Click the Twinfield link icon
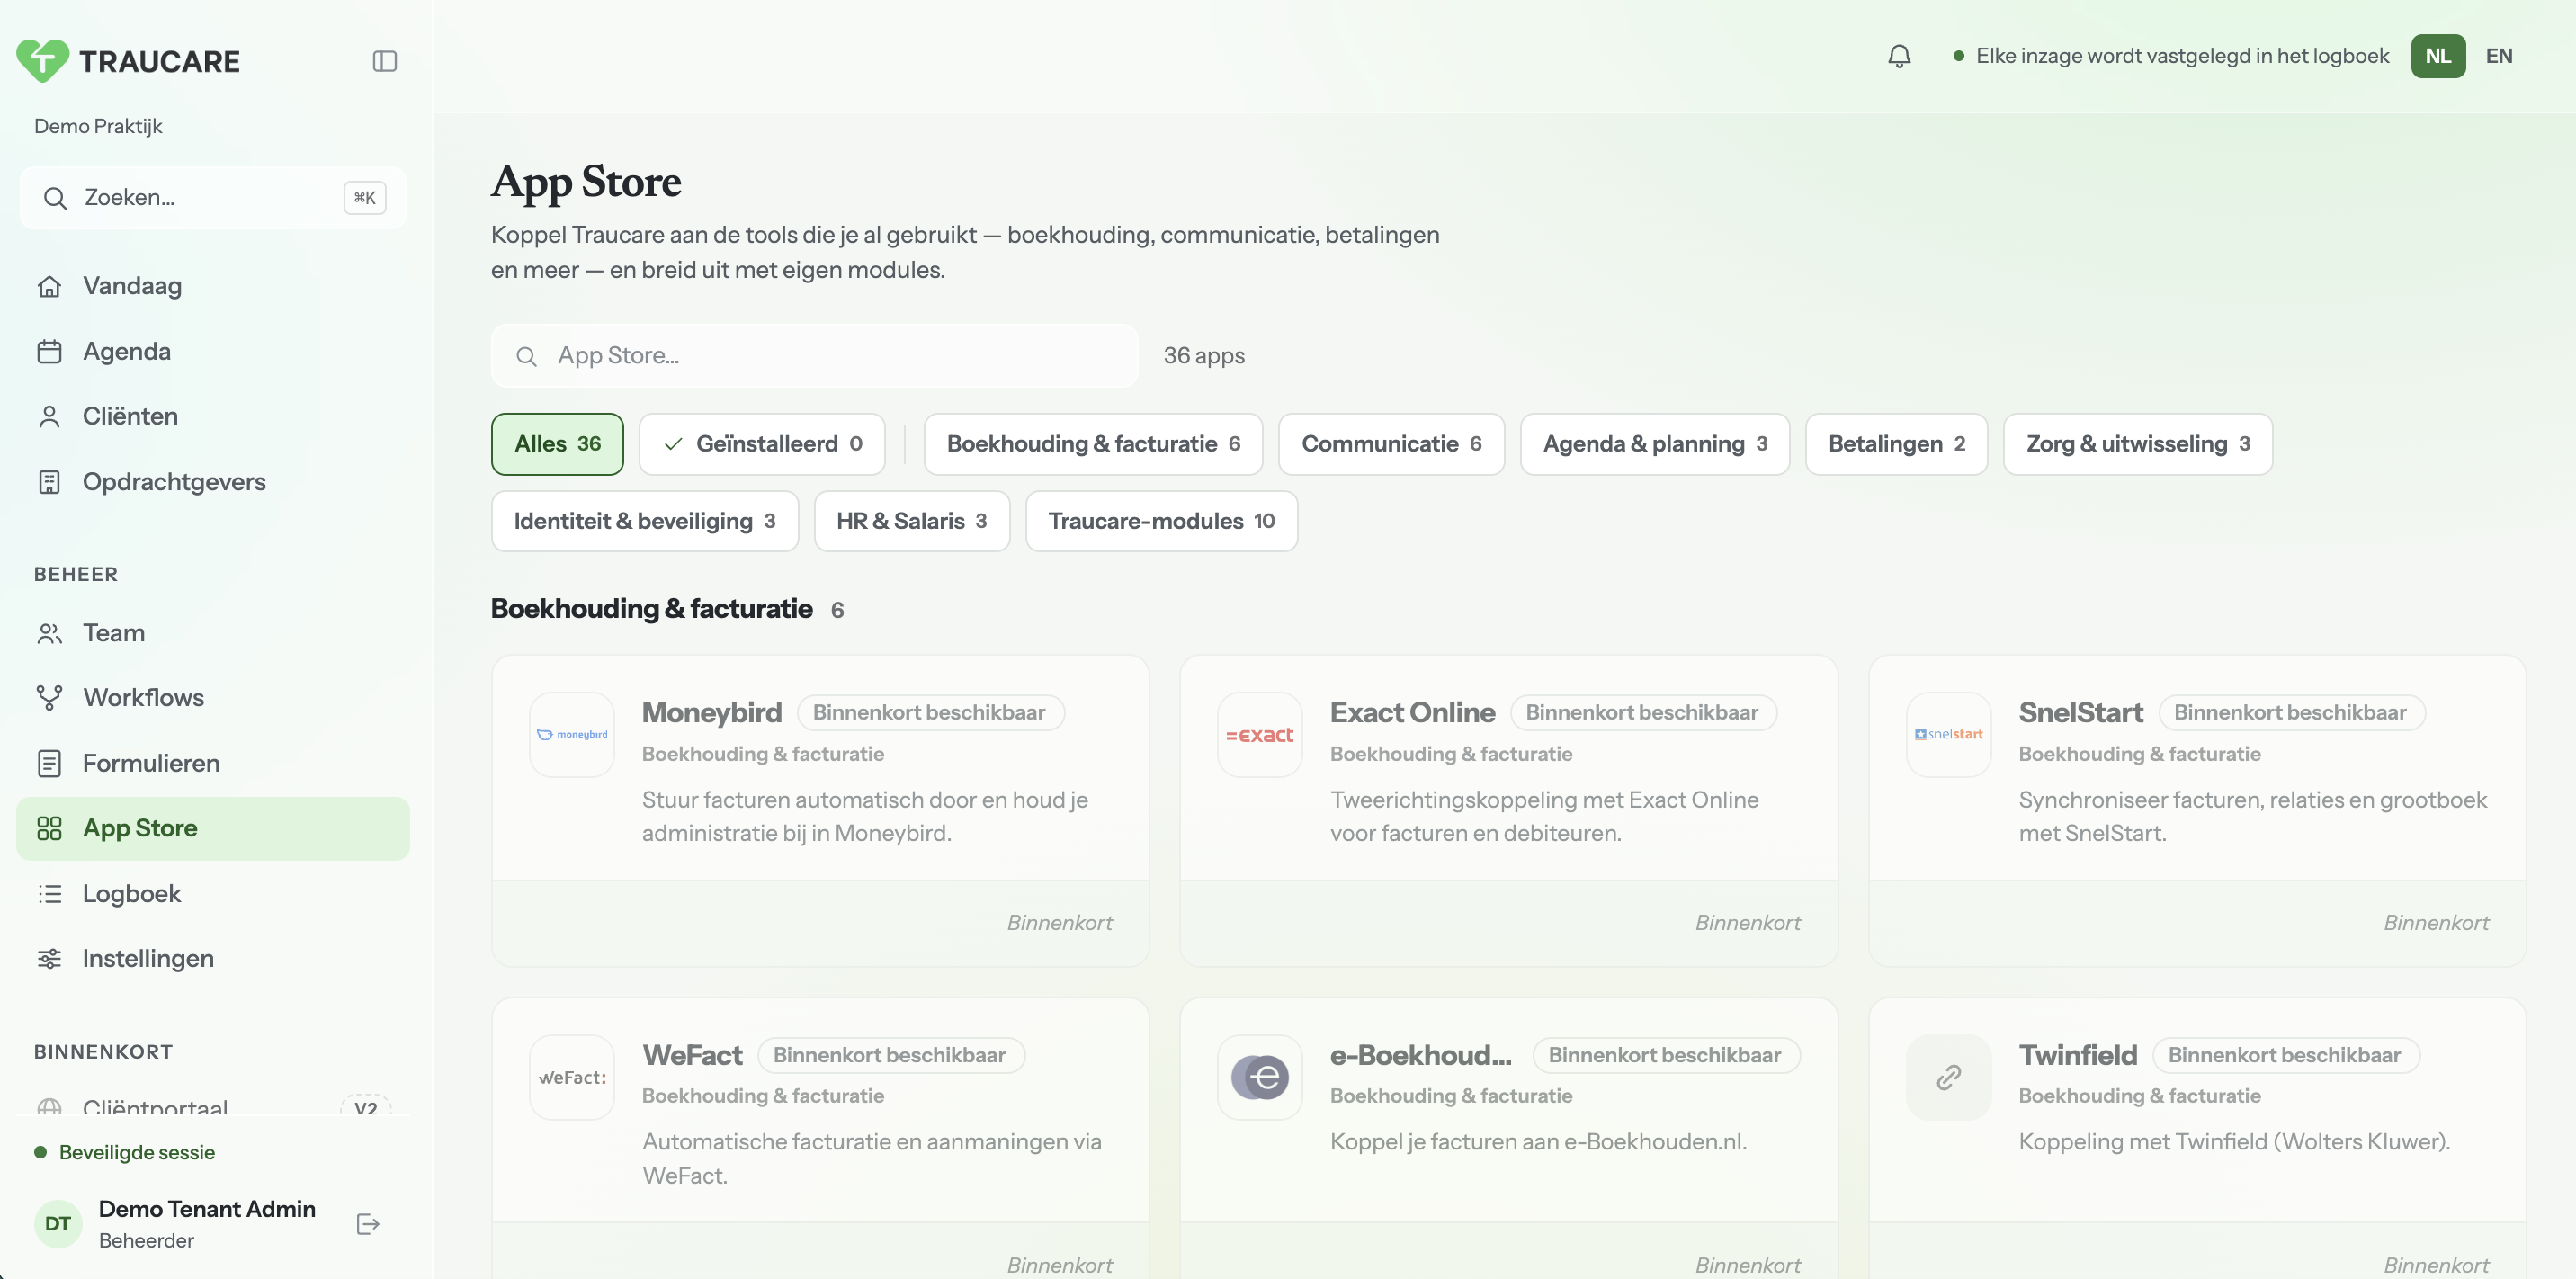Image resolution: width=2576 pixels, height=1279 pixels. (1948, 1077)
